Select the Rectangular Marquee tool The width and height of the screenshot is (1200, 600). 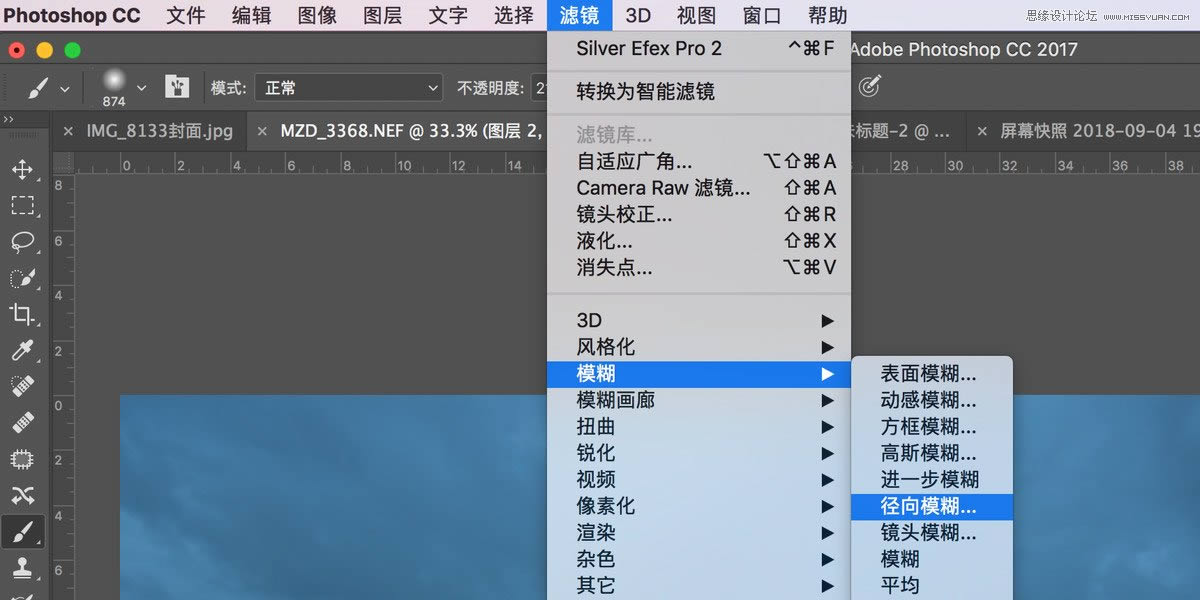(22, 206)
